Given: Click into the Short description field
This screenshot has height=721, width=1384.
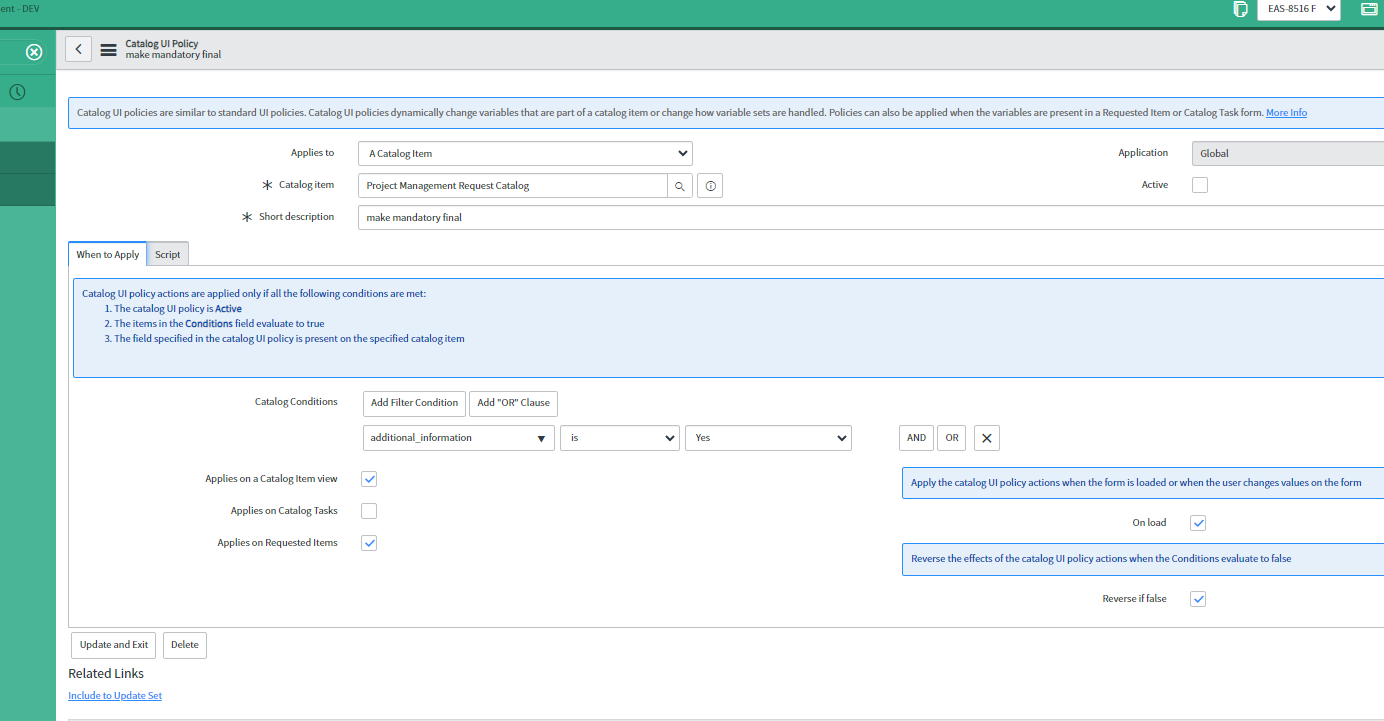Looking at the screenshot, I should (x=871, y=218).
